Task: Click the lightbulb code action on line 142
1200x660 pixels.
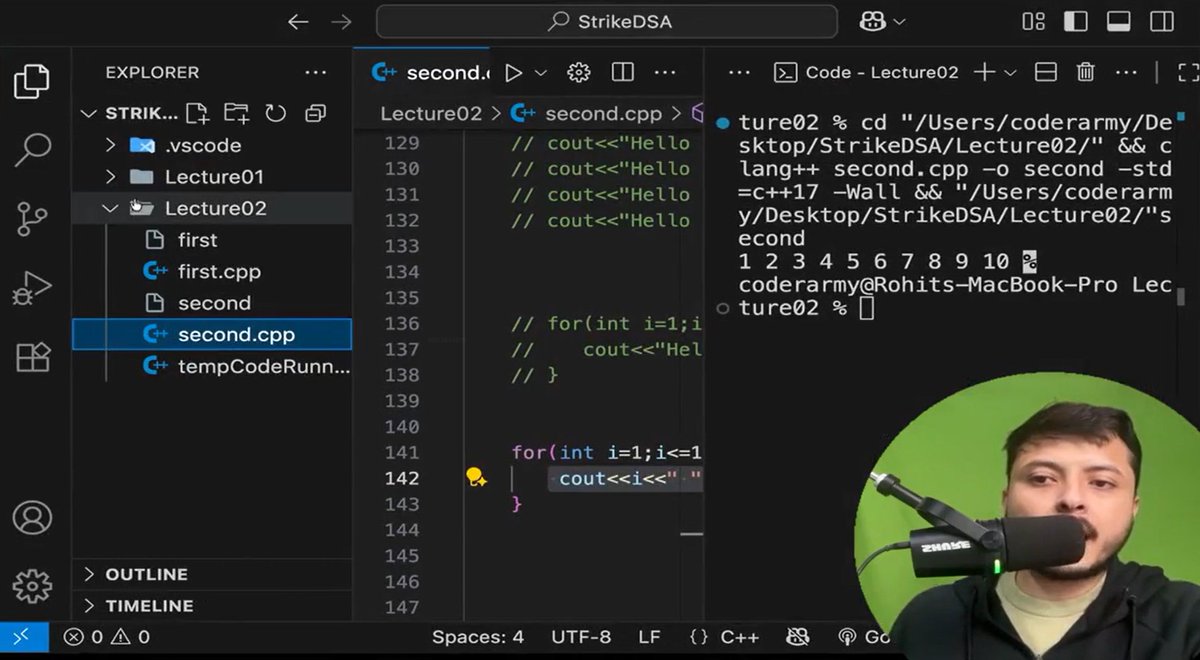Action: [x=476, y=478]
